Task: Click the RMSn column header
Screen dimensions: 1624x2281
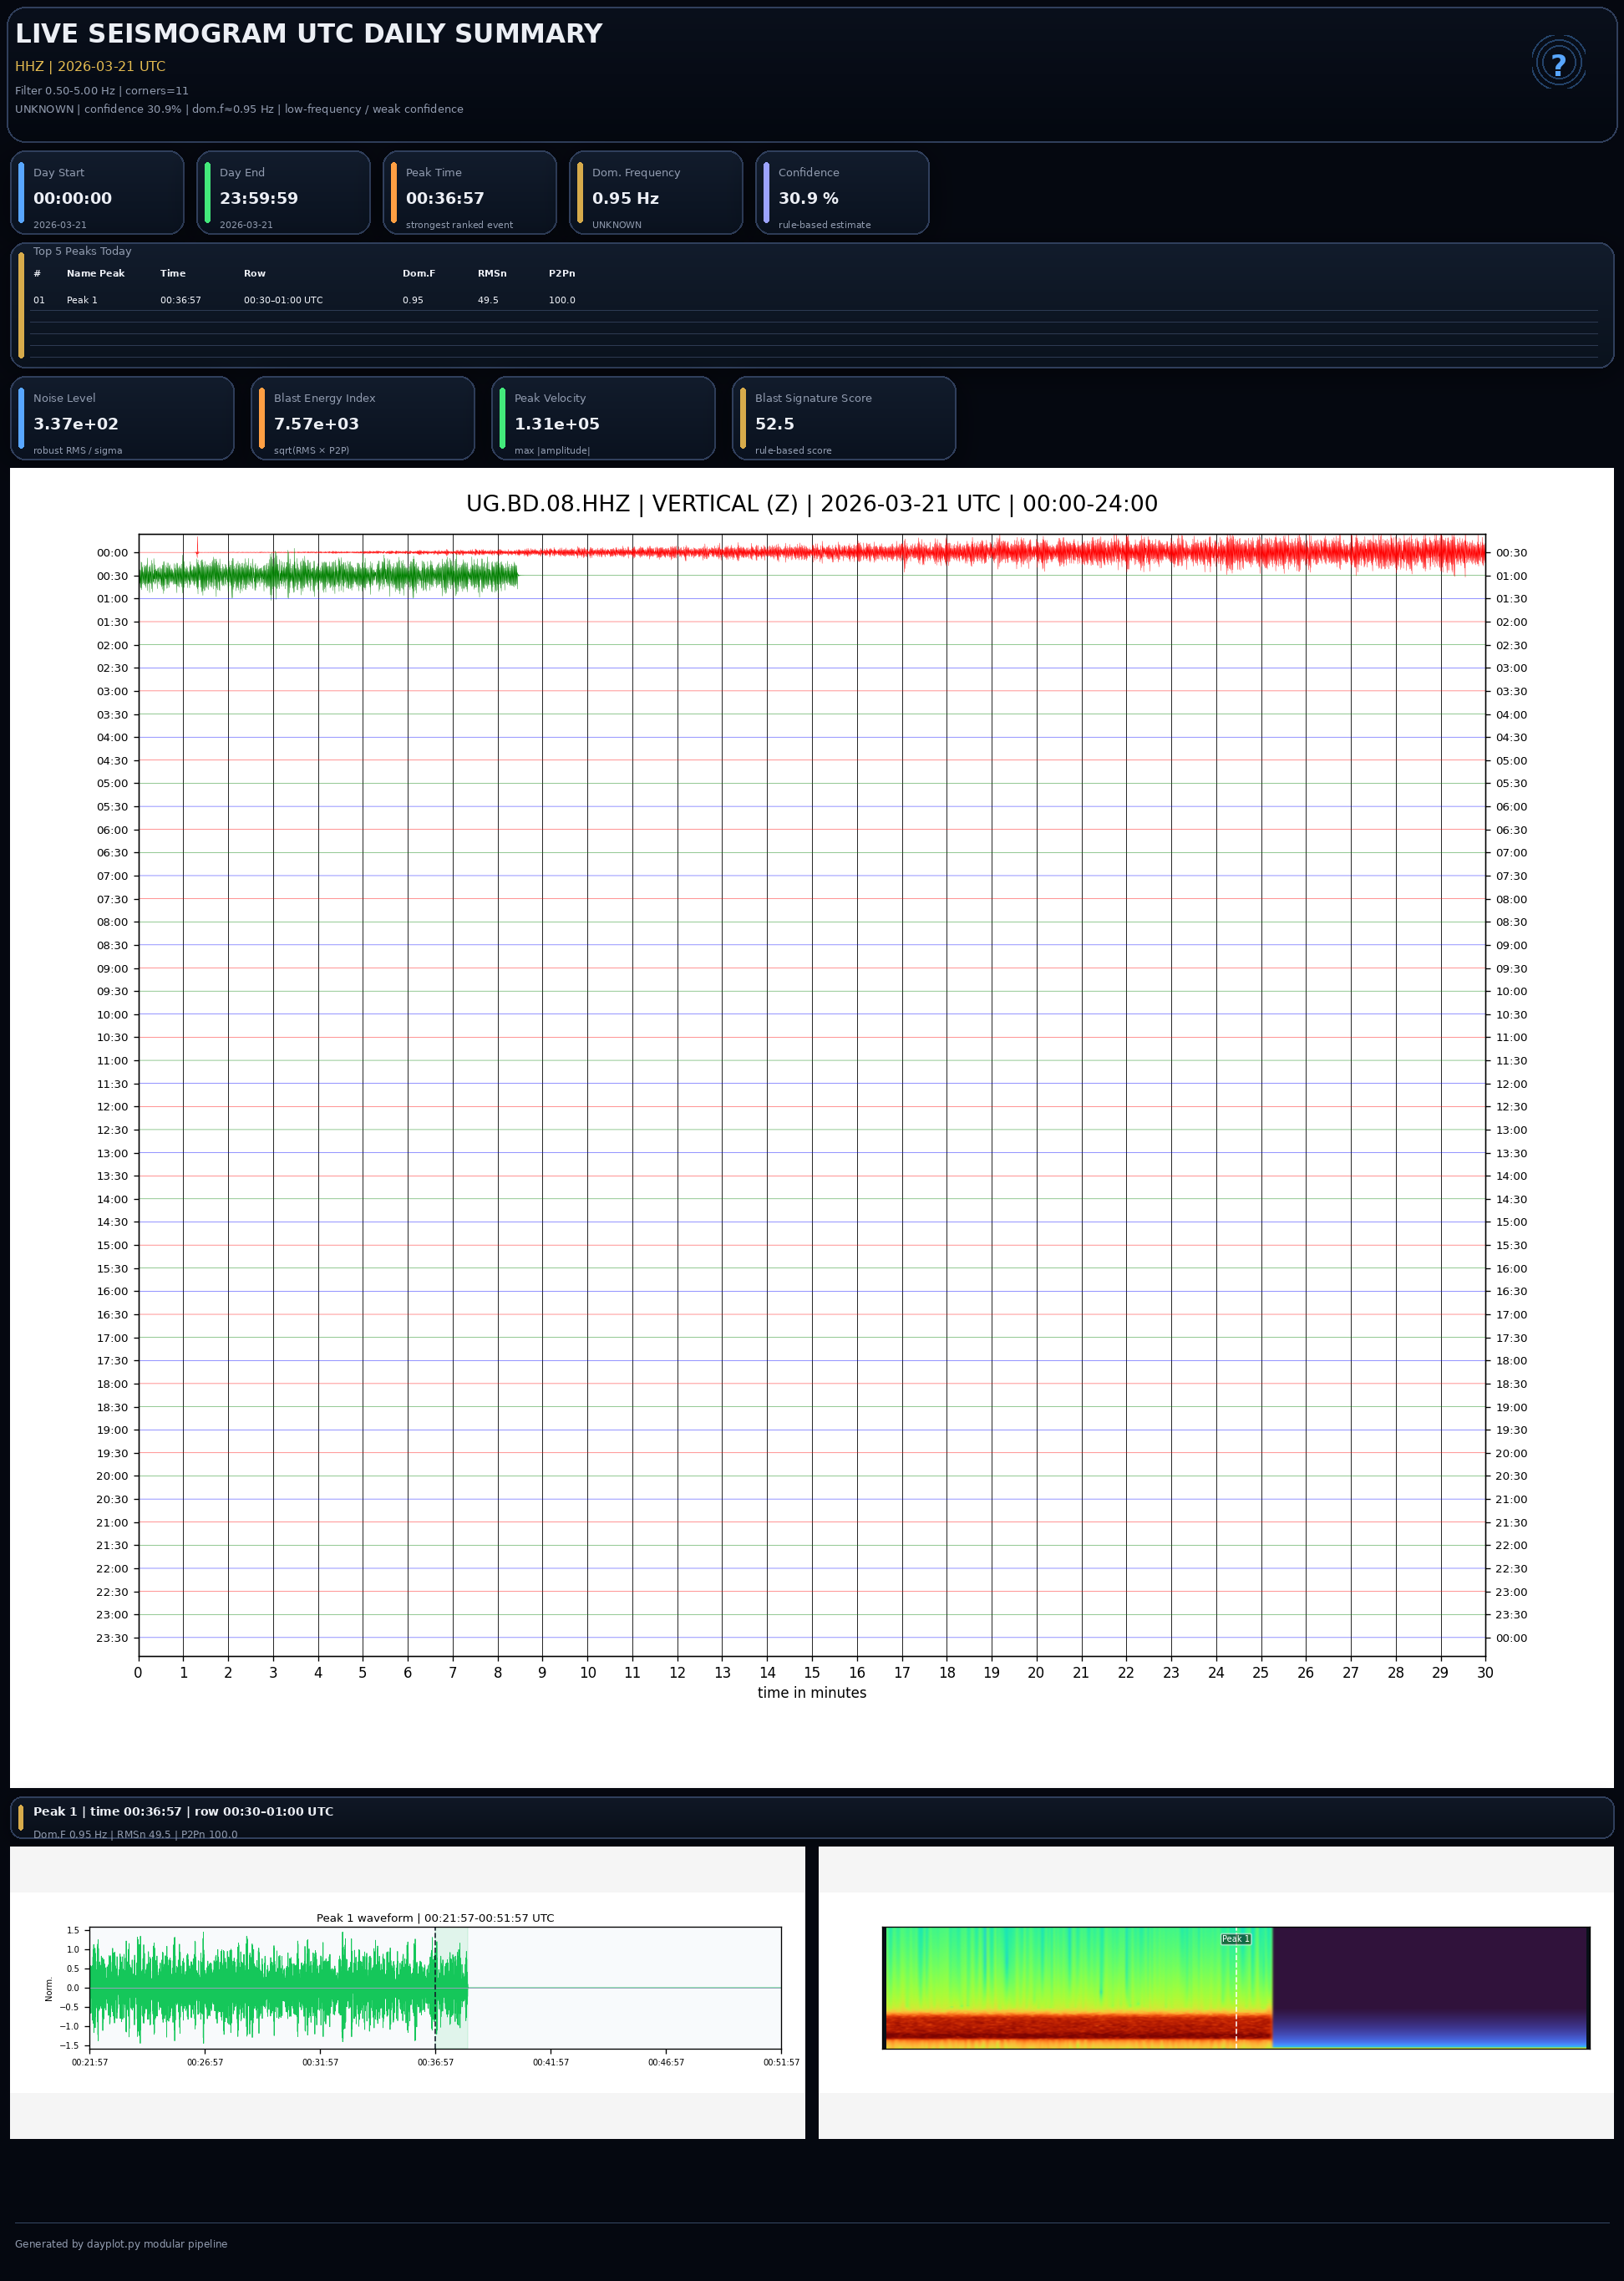Action: pos(491,273)
